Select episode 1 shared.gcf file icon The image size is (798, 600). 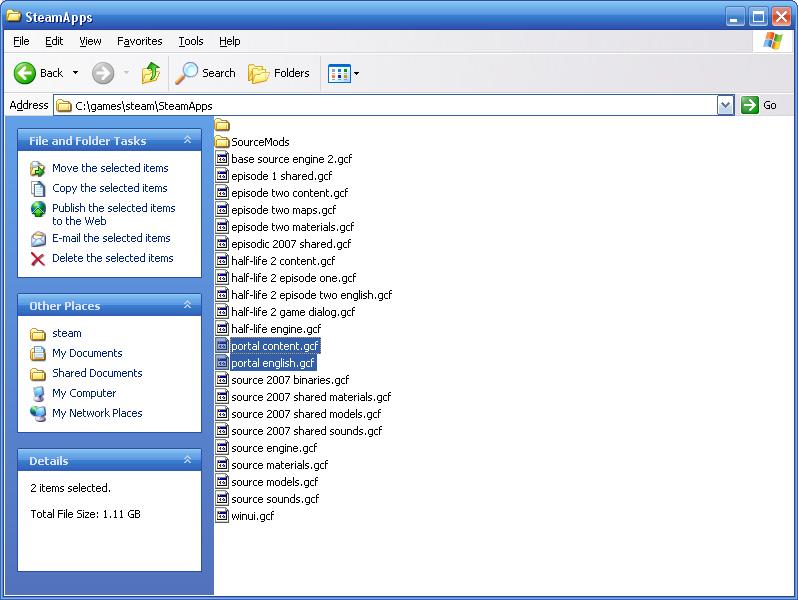[x=222, y=176]
